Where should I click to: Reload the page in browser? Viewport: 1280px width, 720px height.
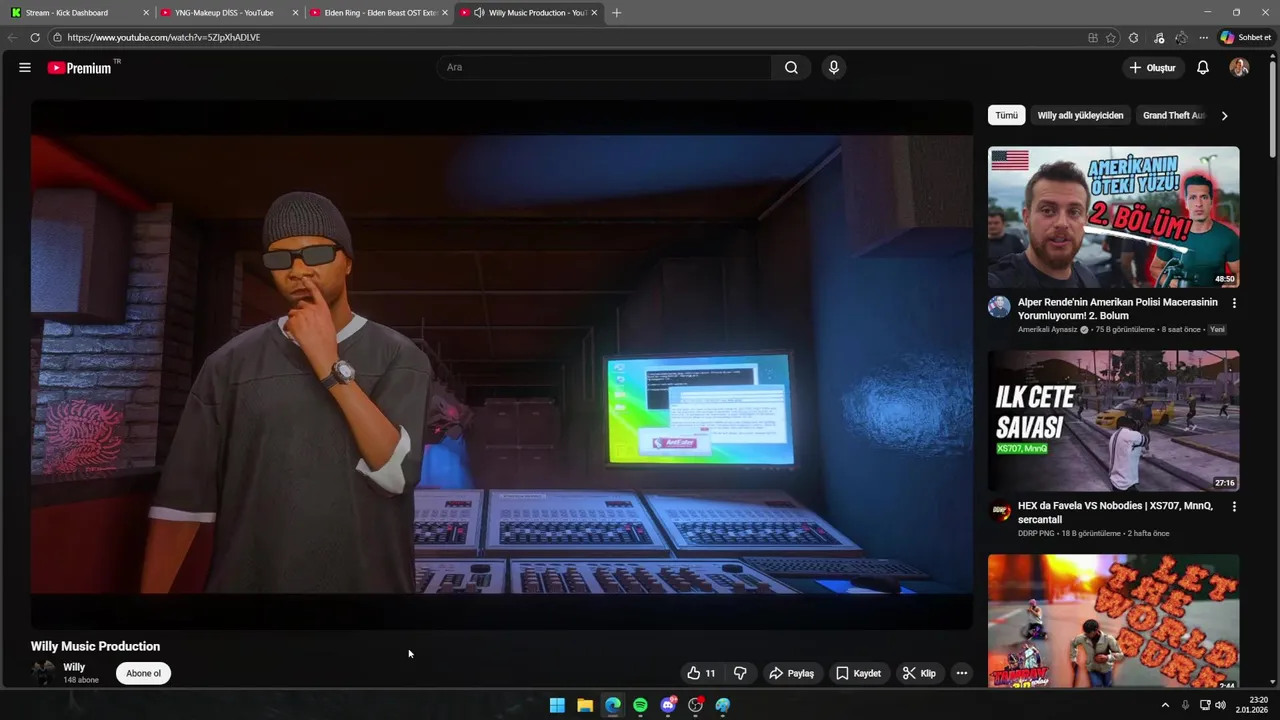[35, 38]
